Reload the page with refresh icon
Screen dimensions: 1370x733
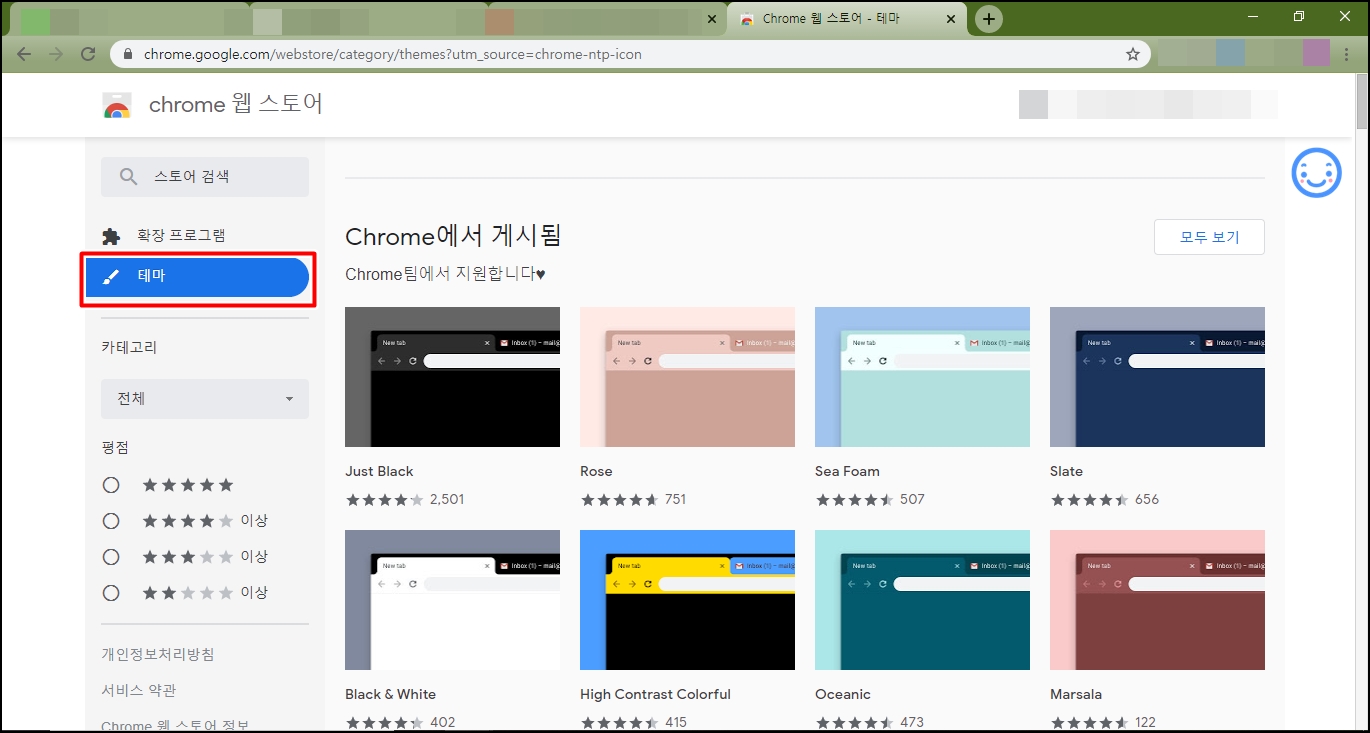(88, 54)
